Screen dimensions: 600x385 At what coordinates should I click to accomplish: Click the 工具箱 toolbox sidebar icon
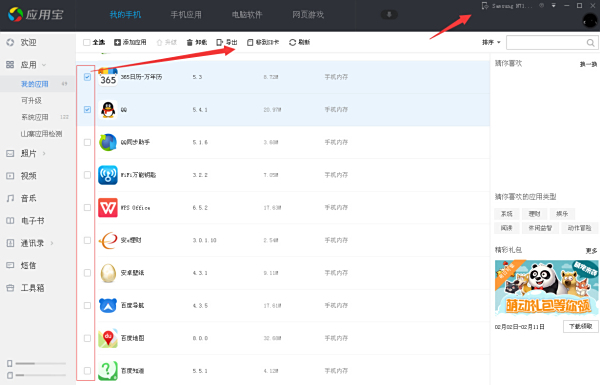[10, 288]
